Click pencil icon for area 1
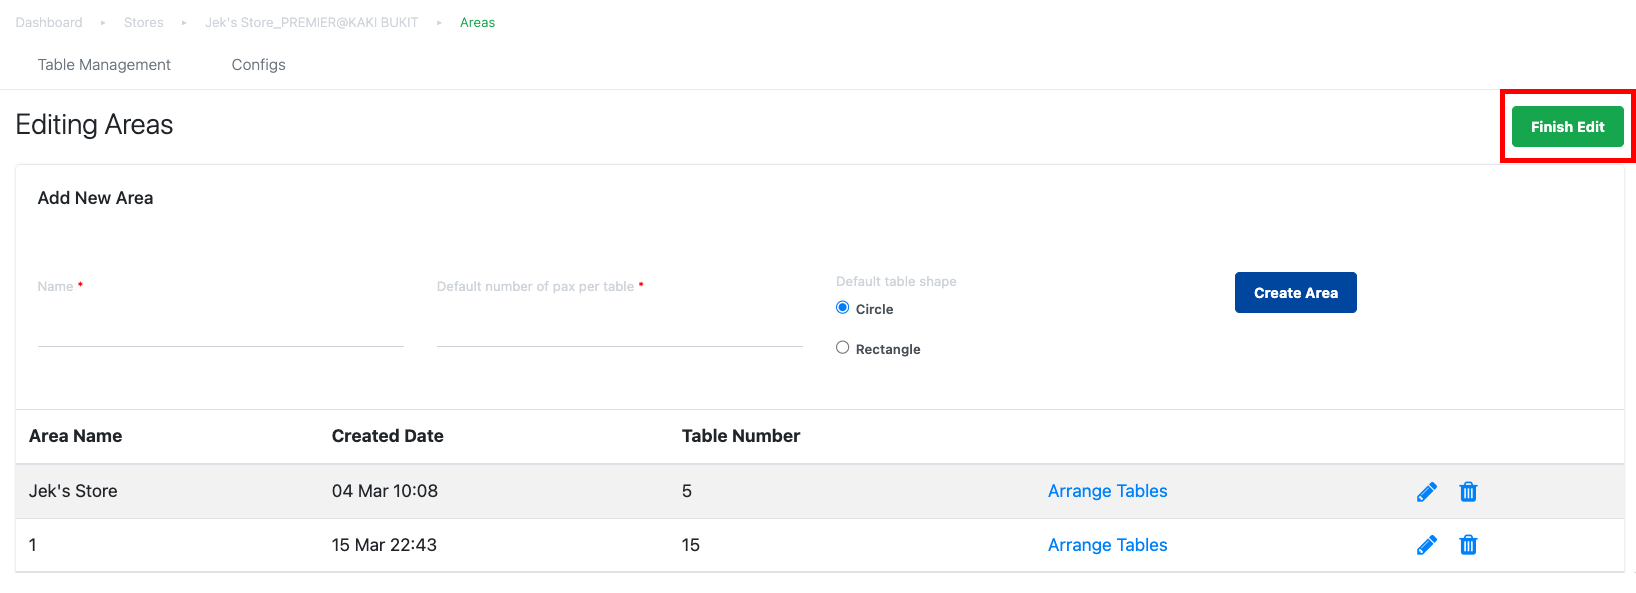Screen dimensions: 1636x593 1427,545
